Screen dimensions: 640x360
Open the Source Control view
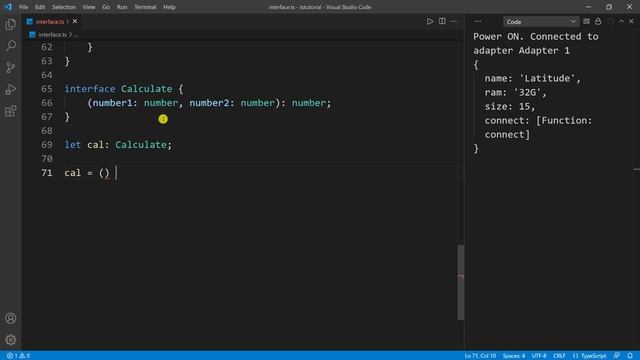point(11,67)
